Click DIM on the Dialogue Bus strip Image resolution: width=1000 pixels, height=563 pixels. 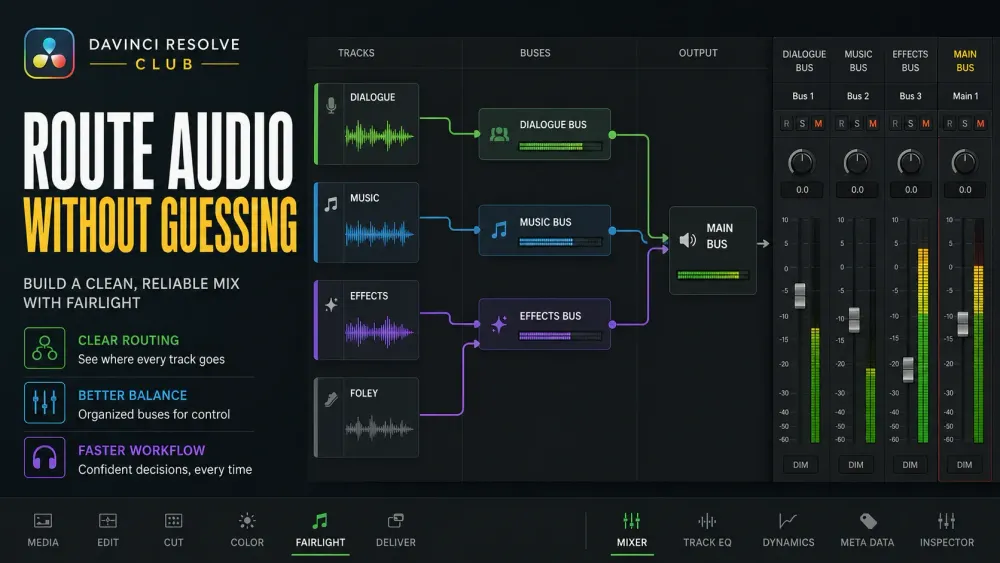pyautogui.click(x=800, y=465)
